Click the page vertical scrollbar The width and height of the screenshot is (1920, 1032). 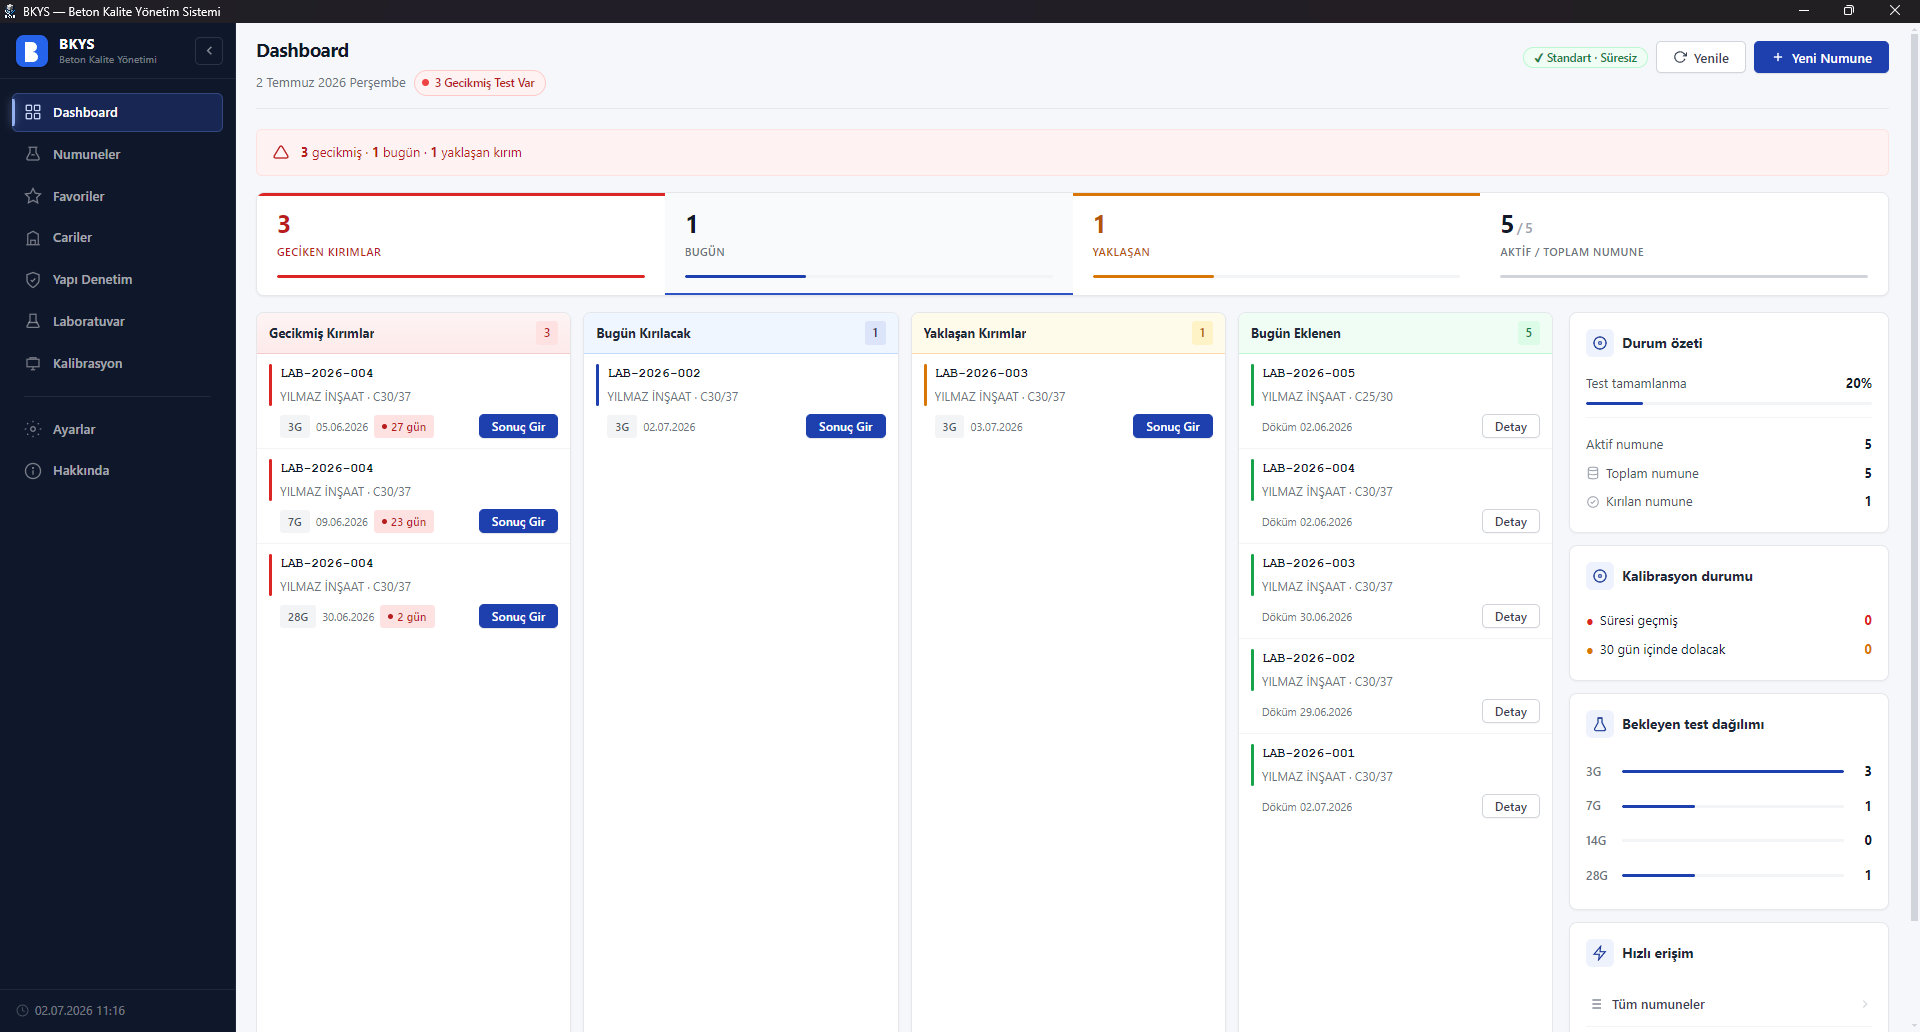click(x=1914, y=480)
